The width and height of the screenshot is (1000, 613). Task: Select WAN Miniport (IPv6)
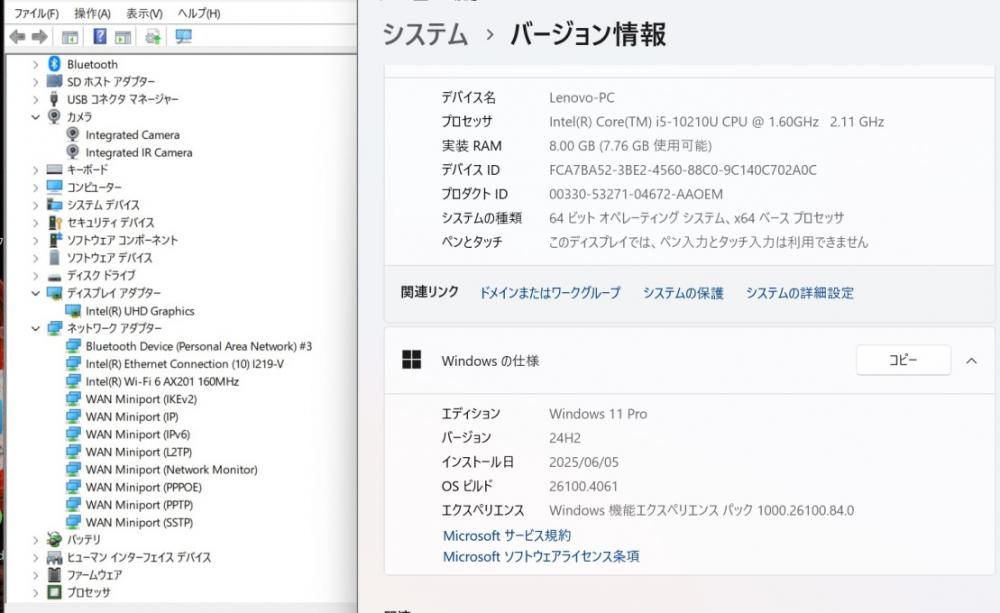click(138, 434)
